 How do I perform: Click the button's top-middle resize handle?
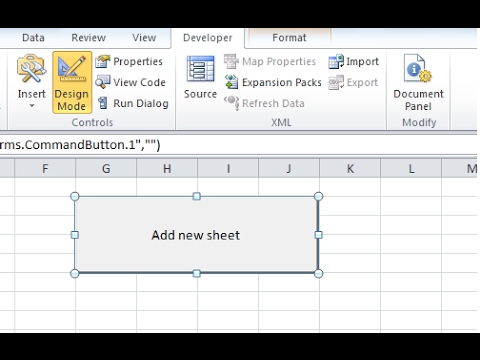coord(197,196)
